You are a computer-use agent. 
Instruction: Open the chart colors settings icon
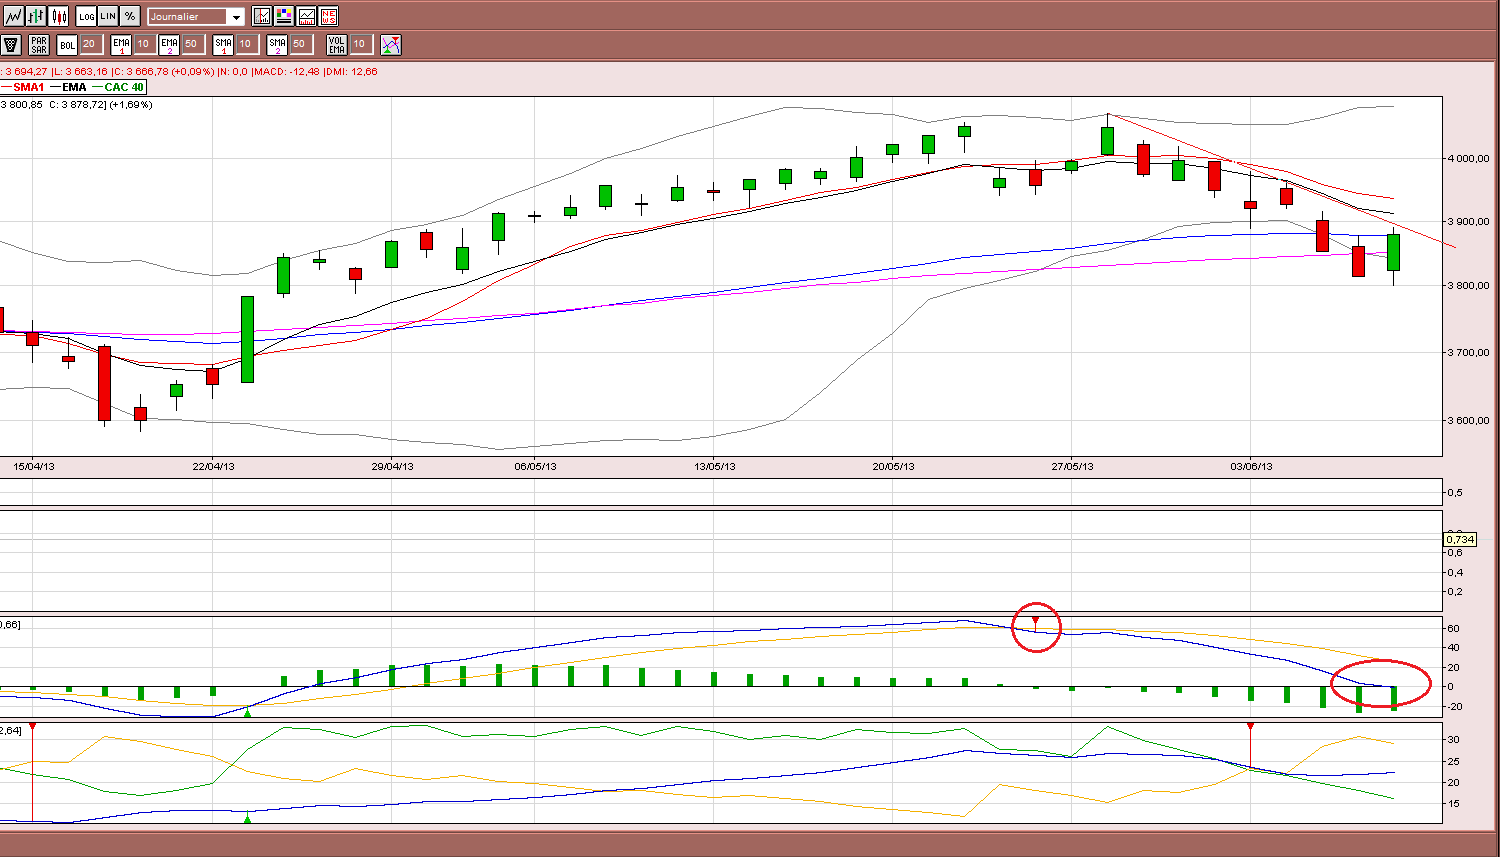point(284,16)
